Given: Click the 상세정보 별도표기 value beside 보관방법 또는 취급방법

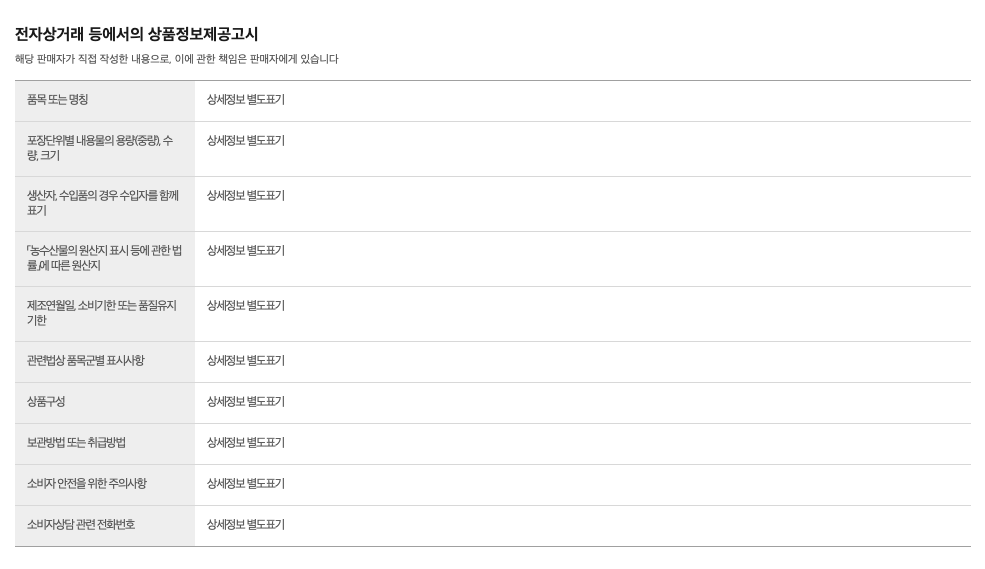Looking at the screenshot, I should pyautogui.click(x=246, y=443).
